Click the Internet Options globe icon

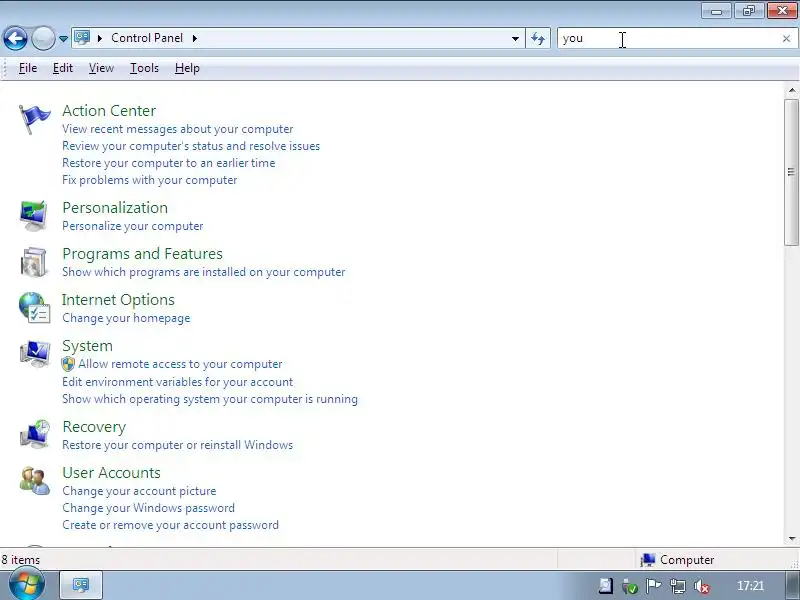pyautogui.click(x=34, y=308)
